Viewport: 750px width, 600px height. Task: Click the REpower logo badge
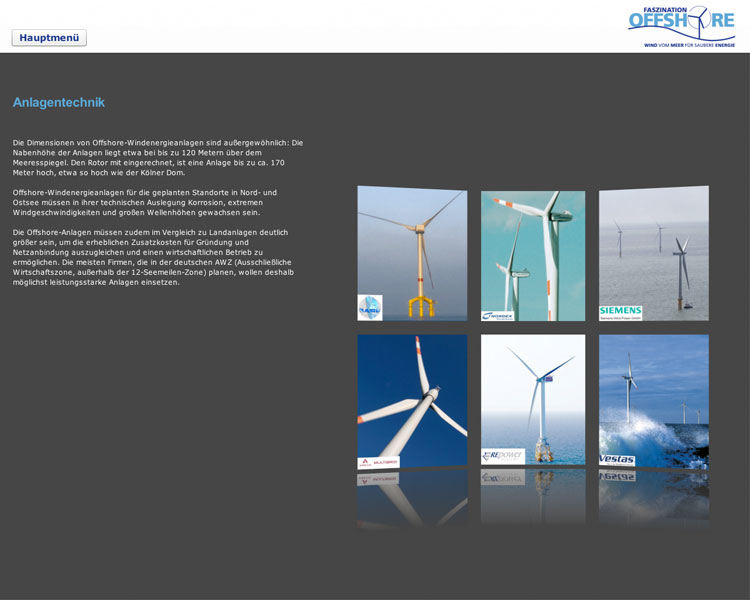502,455
